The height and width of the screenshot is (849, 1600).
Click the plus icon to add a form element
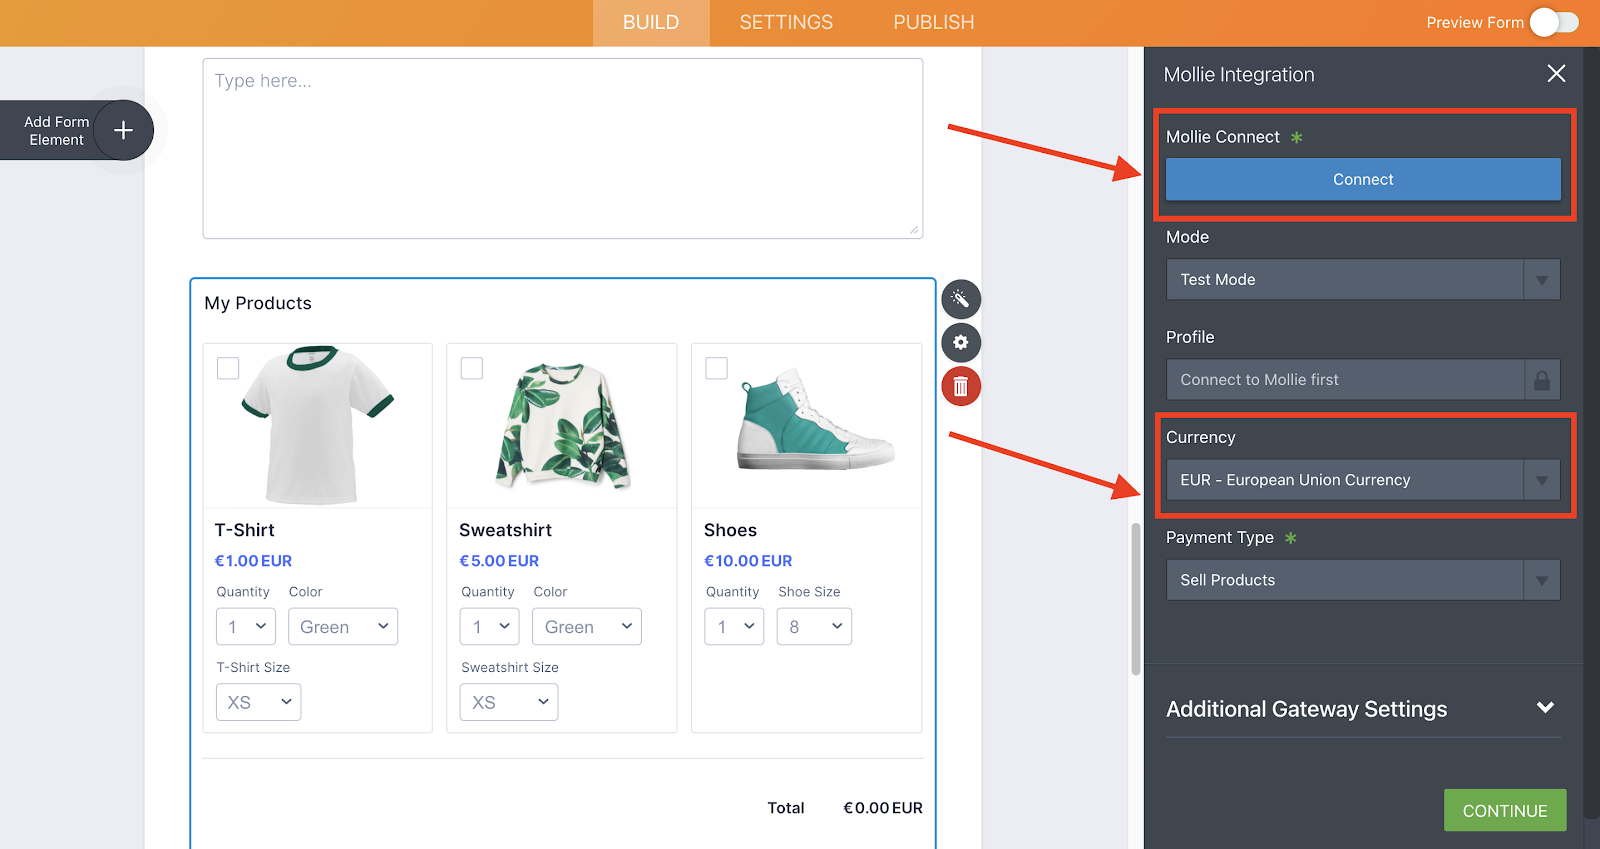[123, 130]
